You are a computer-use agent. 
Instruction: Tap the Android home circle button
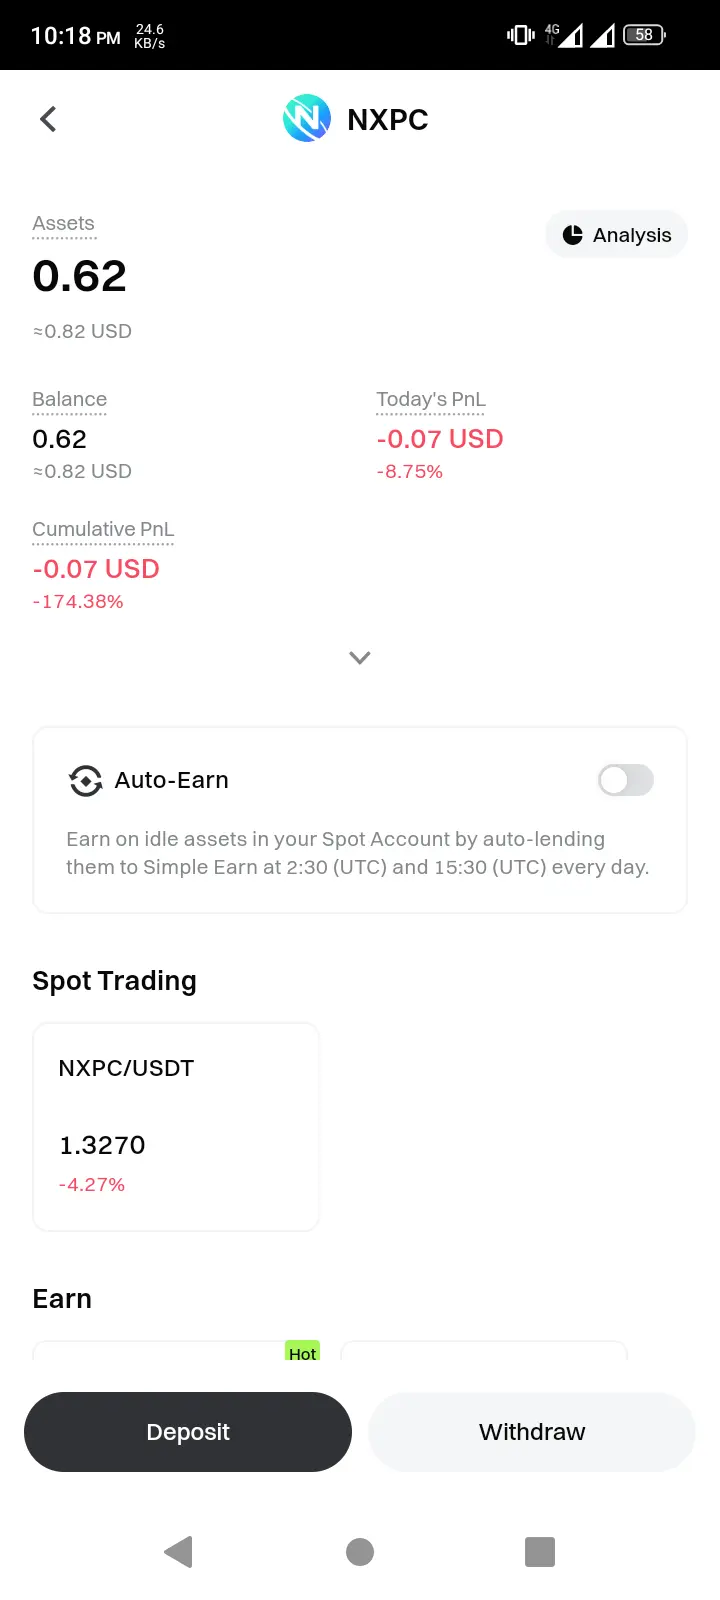[x=360, y=1552]
